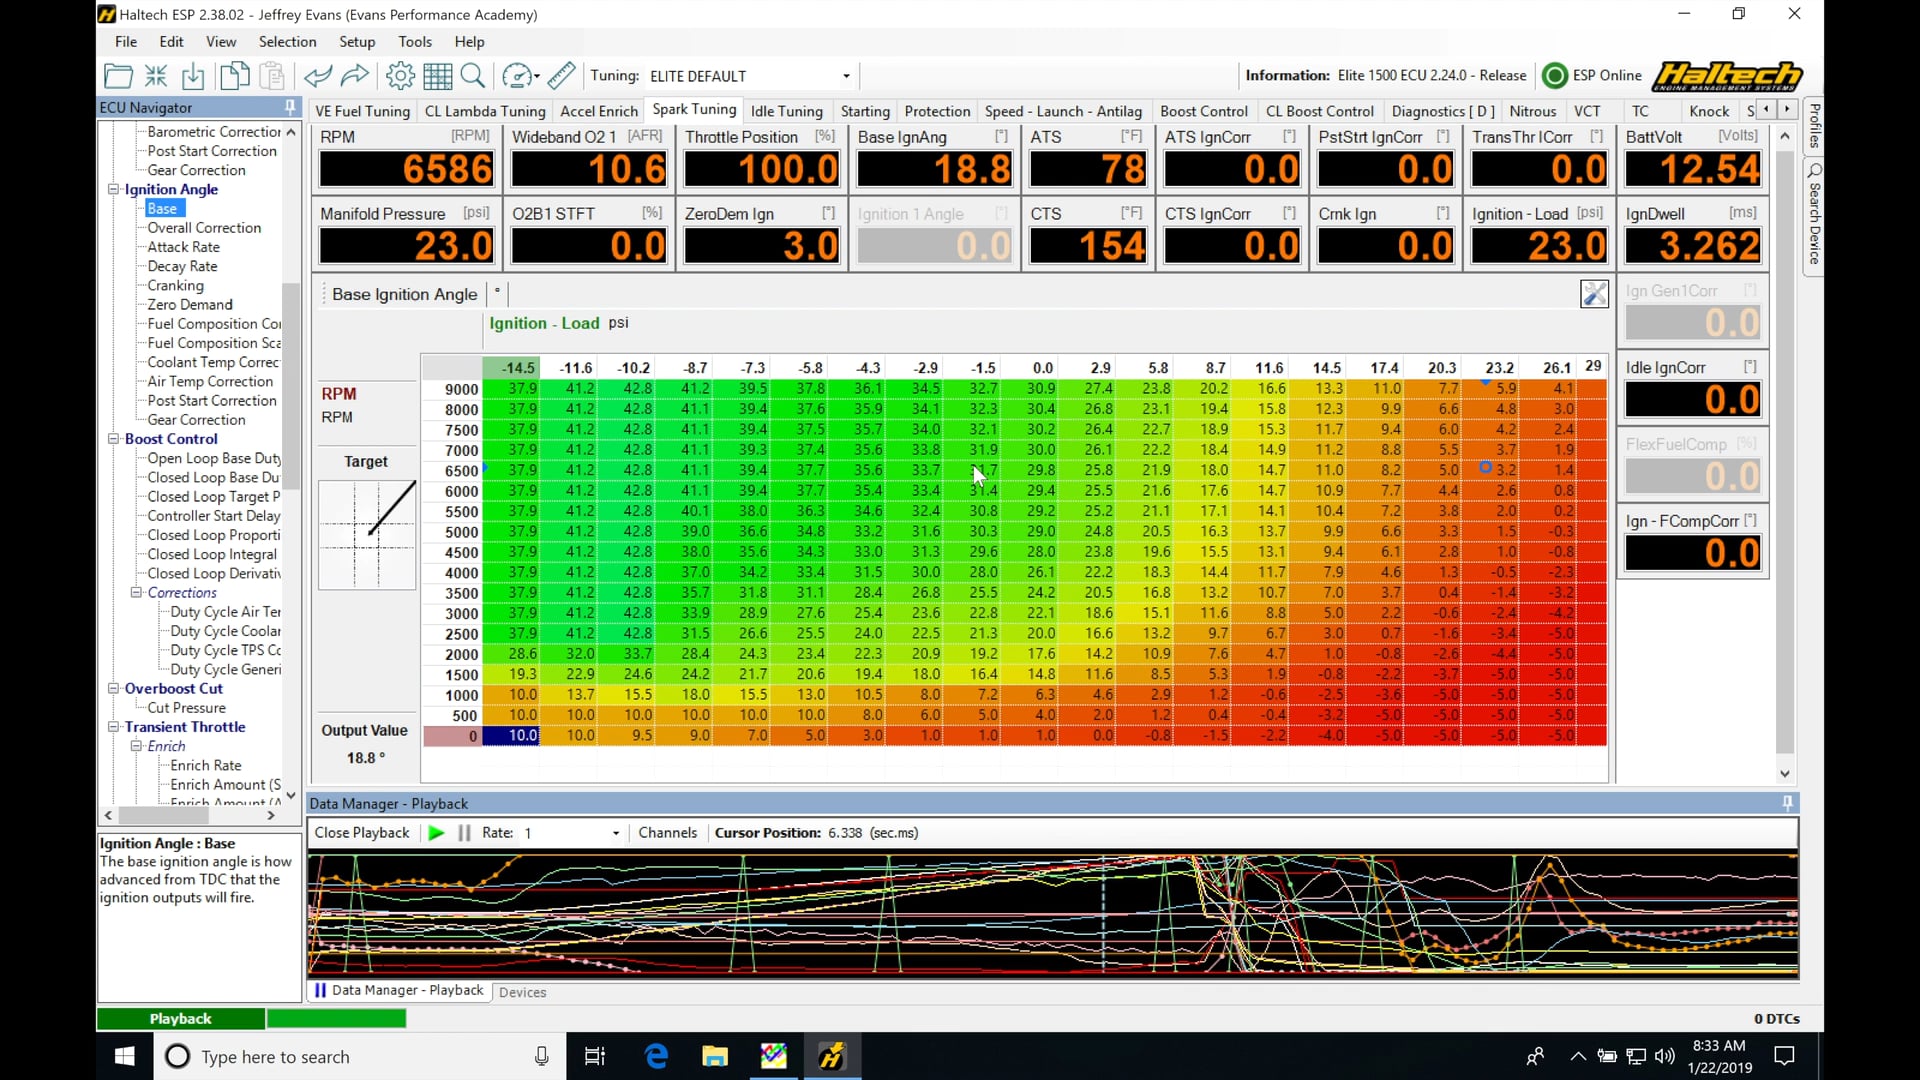Pause the data playback
1920x1080 pixels.
click(x=463, y=832)
